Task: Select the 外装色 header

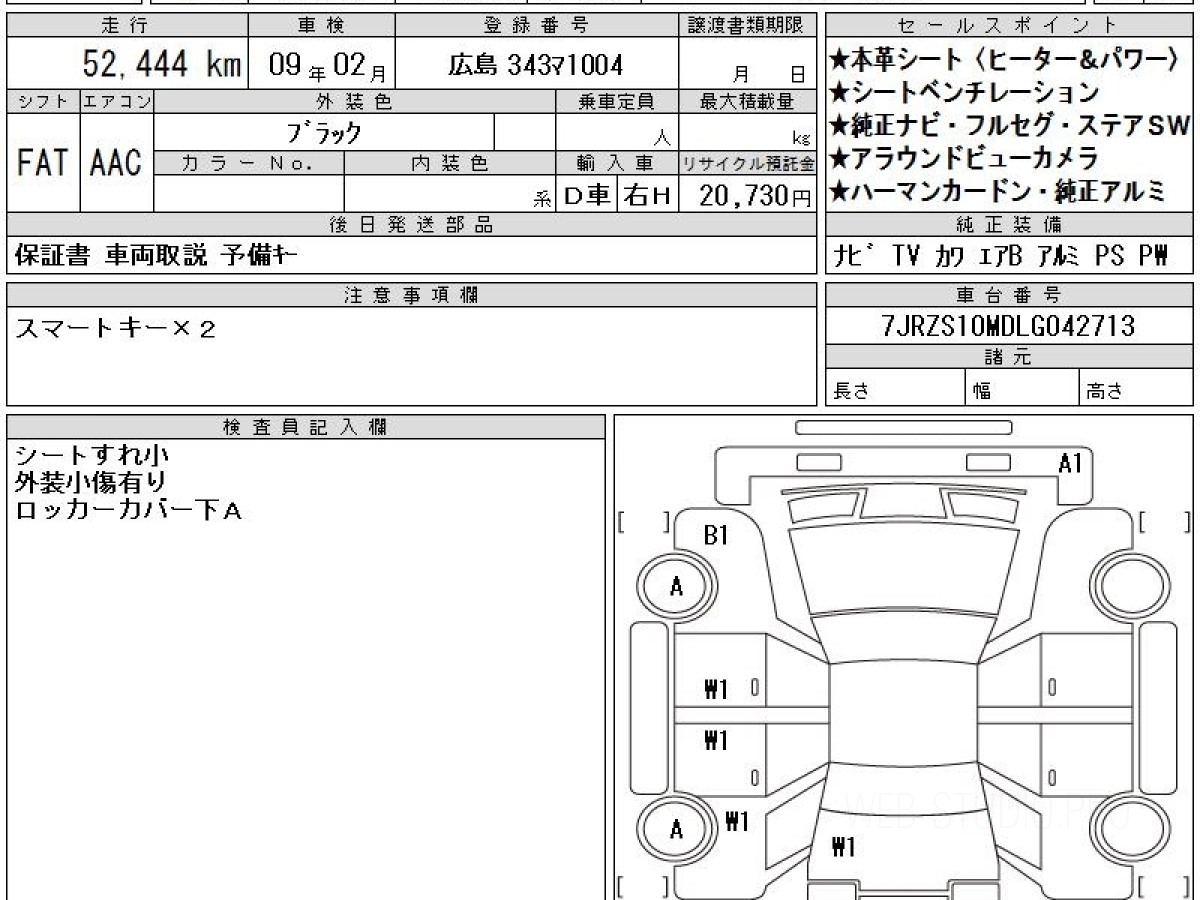Action: point(355,102)
